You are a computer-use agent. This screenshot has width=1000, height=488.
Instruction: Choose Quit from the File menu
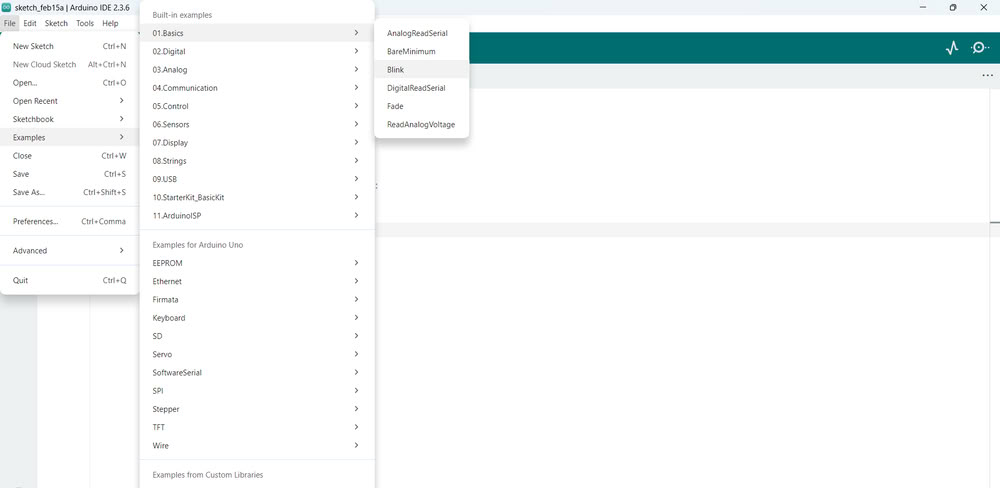70,280
